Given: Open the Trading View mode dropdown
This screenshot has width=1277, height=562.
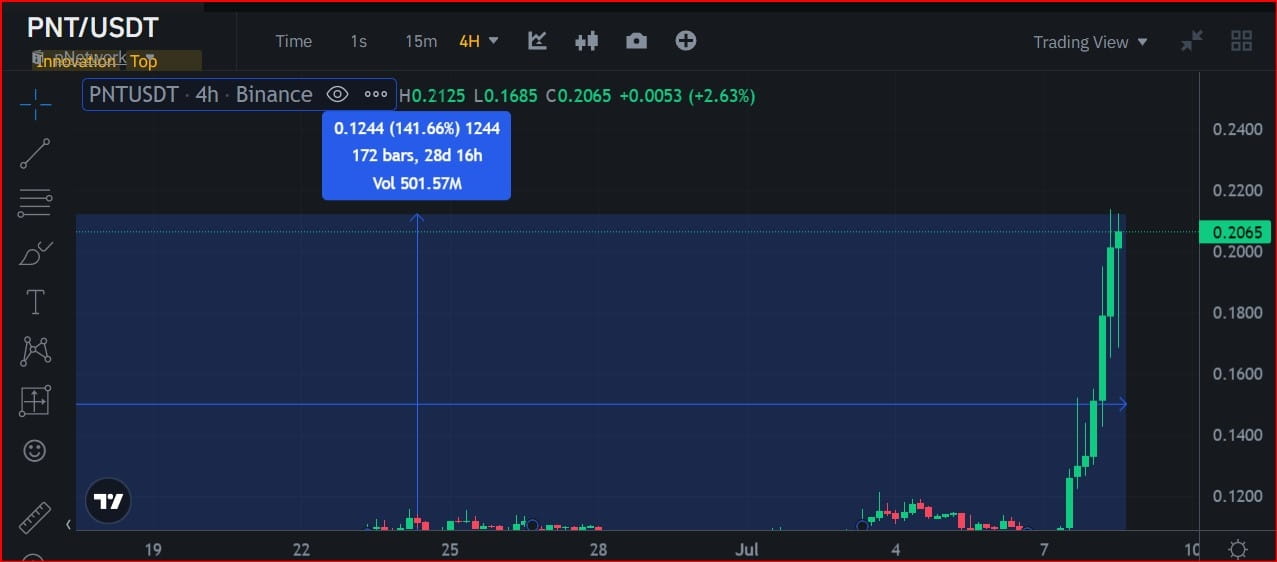Looking at the screenshot, I should [1091, 42].
